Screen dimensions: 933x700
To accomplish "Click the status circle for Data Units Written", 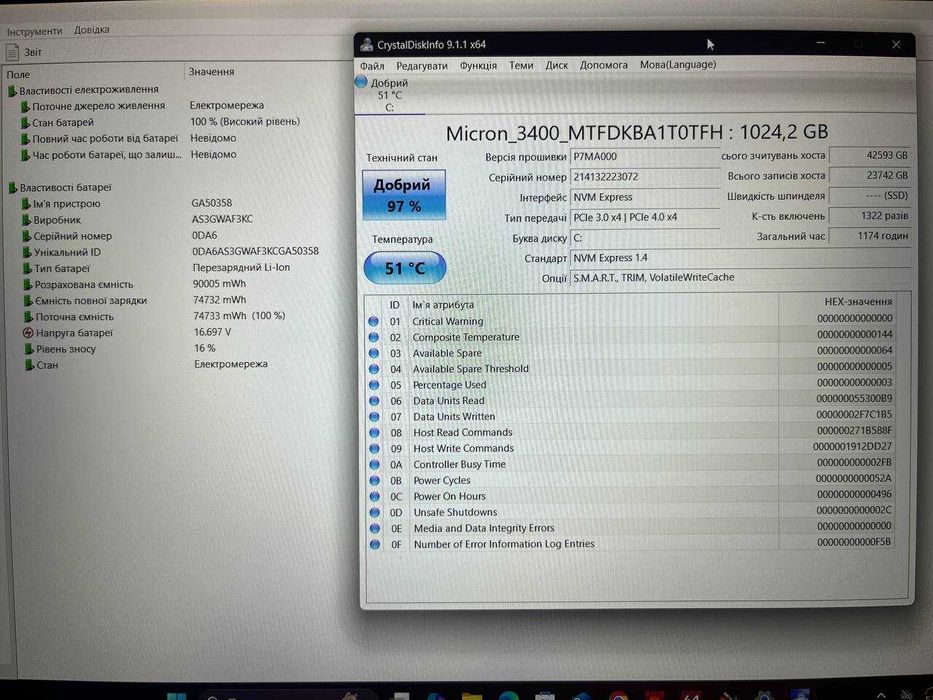I will [374, 417].
